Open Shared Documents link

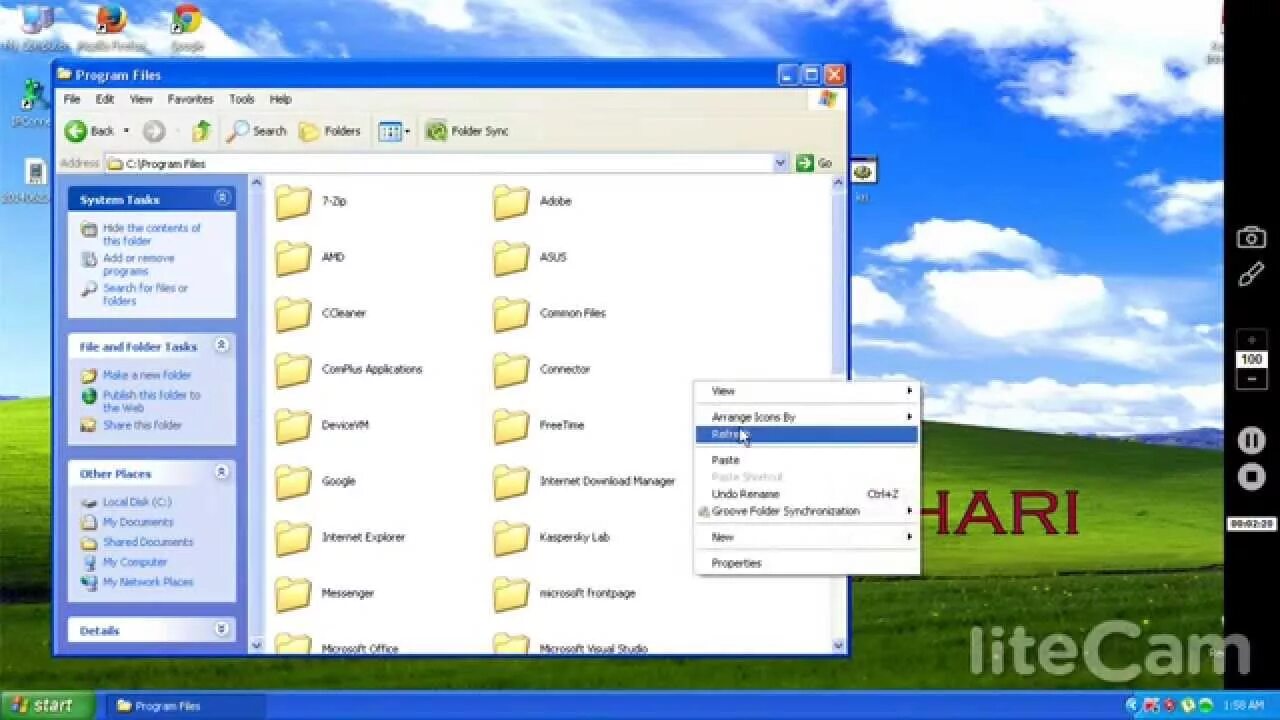[x=148, y=542]
